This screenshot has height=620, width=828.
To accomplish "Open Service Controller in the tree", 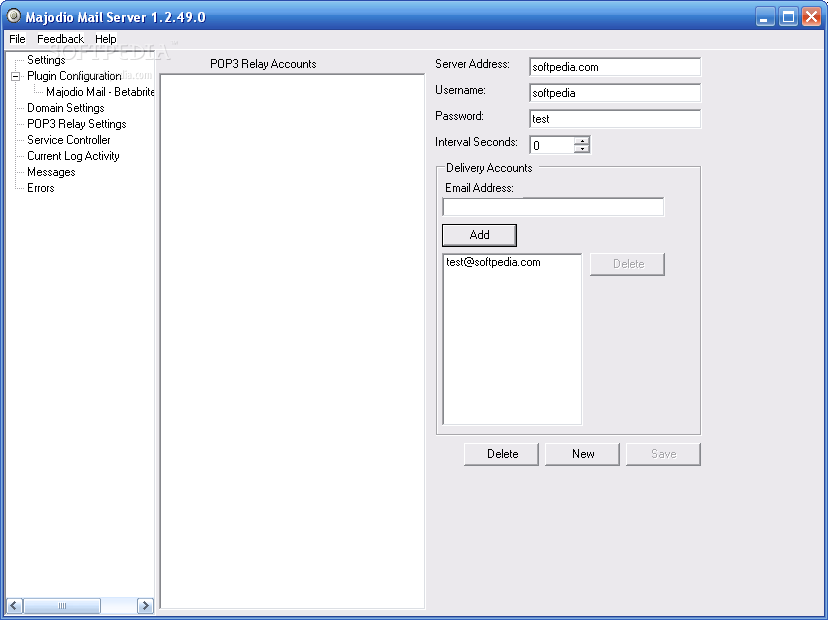I will click(69, 140).
